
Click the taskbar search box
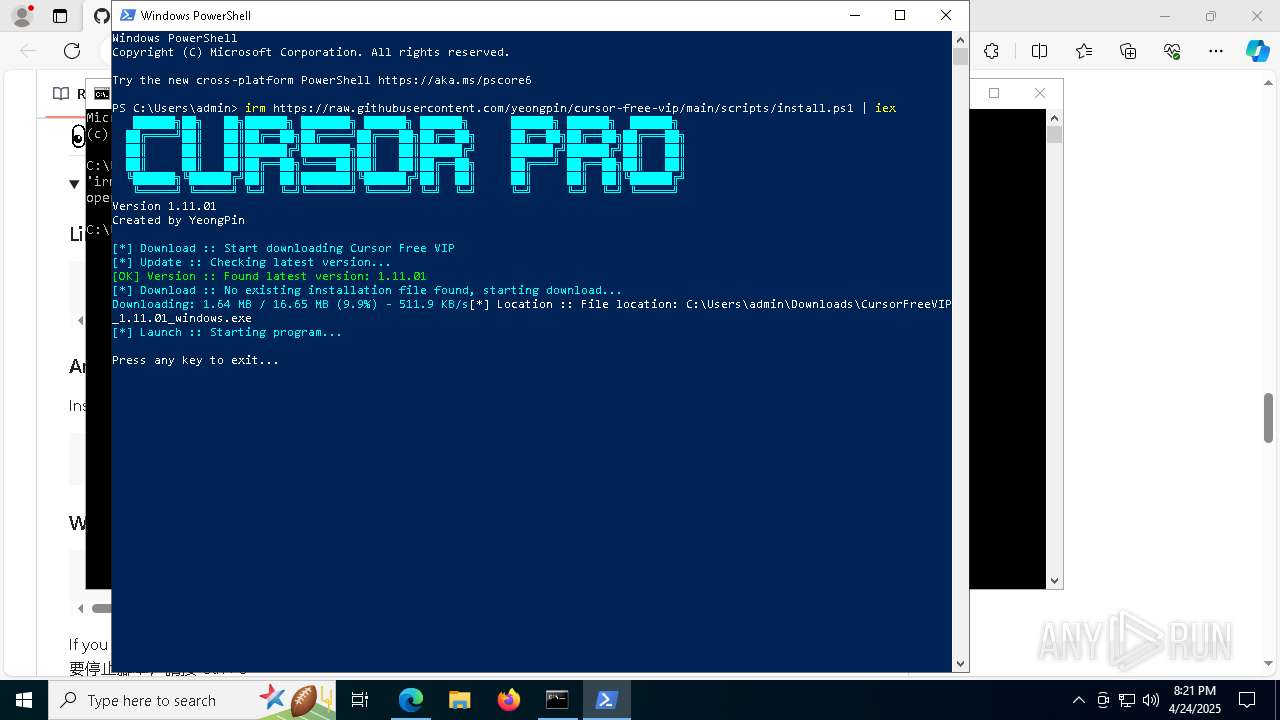193,700
